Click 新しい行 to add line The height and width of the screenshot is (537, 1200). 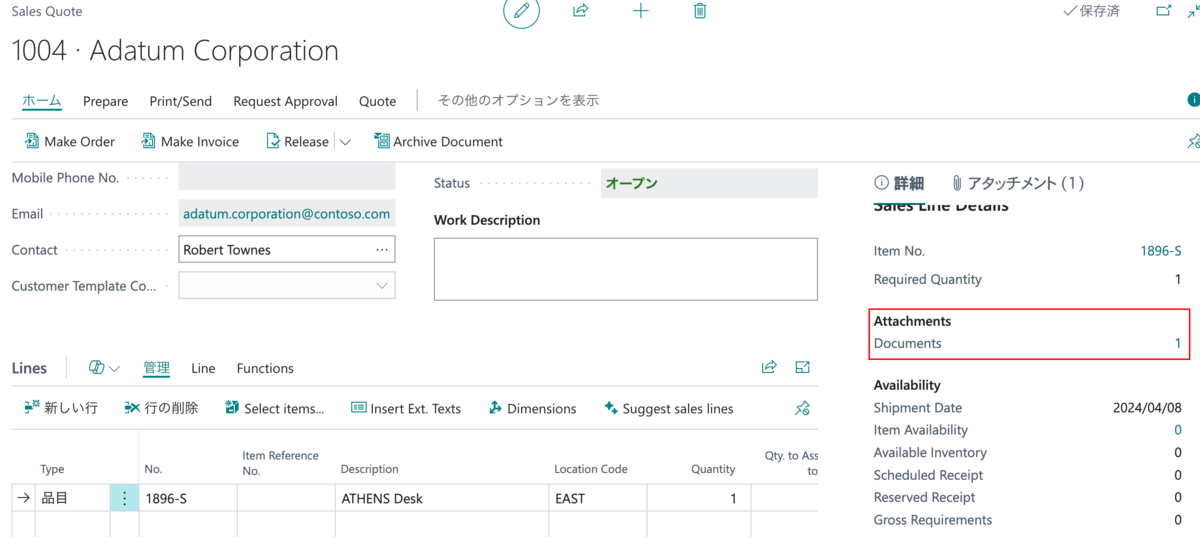click(60, 408)
